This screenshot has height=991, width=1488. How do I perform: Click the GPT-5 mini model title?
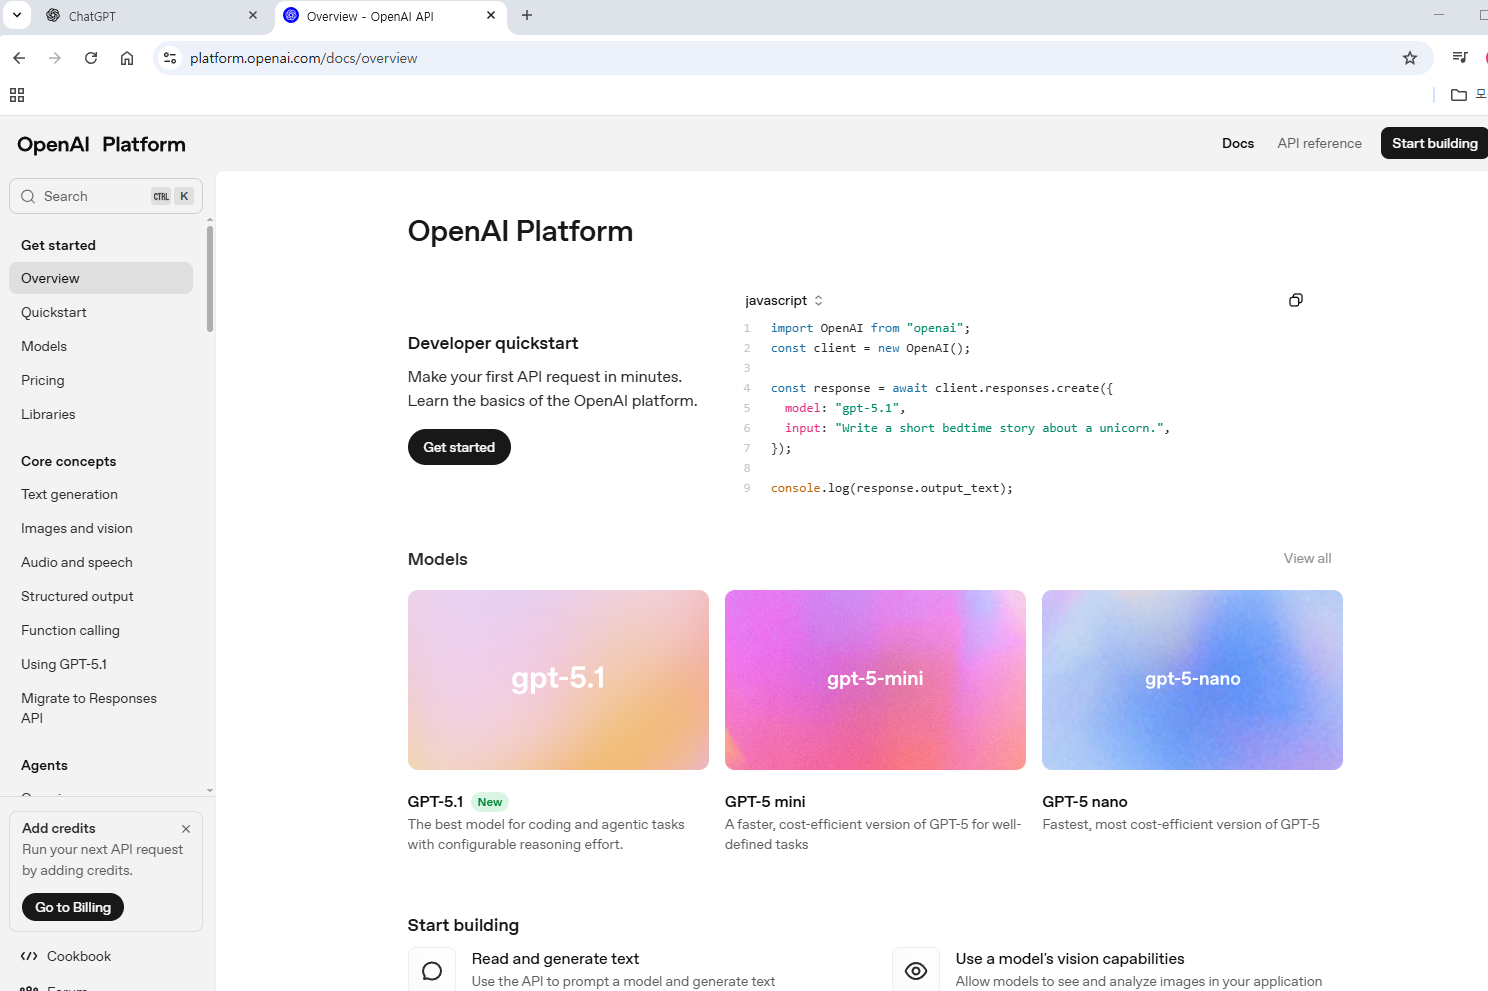[765, 801]
